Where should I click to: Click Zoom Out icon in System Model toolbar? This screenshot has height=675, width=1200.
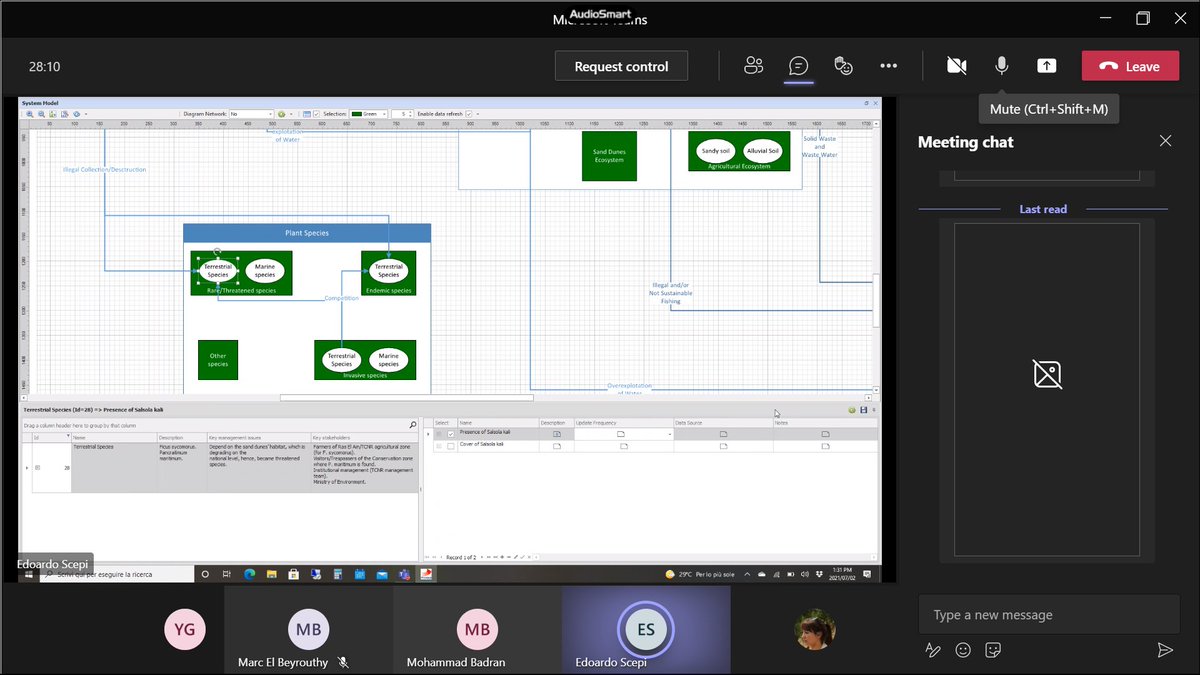[x=41, y=114]
